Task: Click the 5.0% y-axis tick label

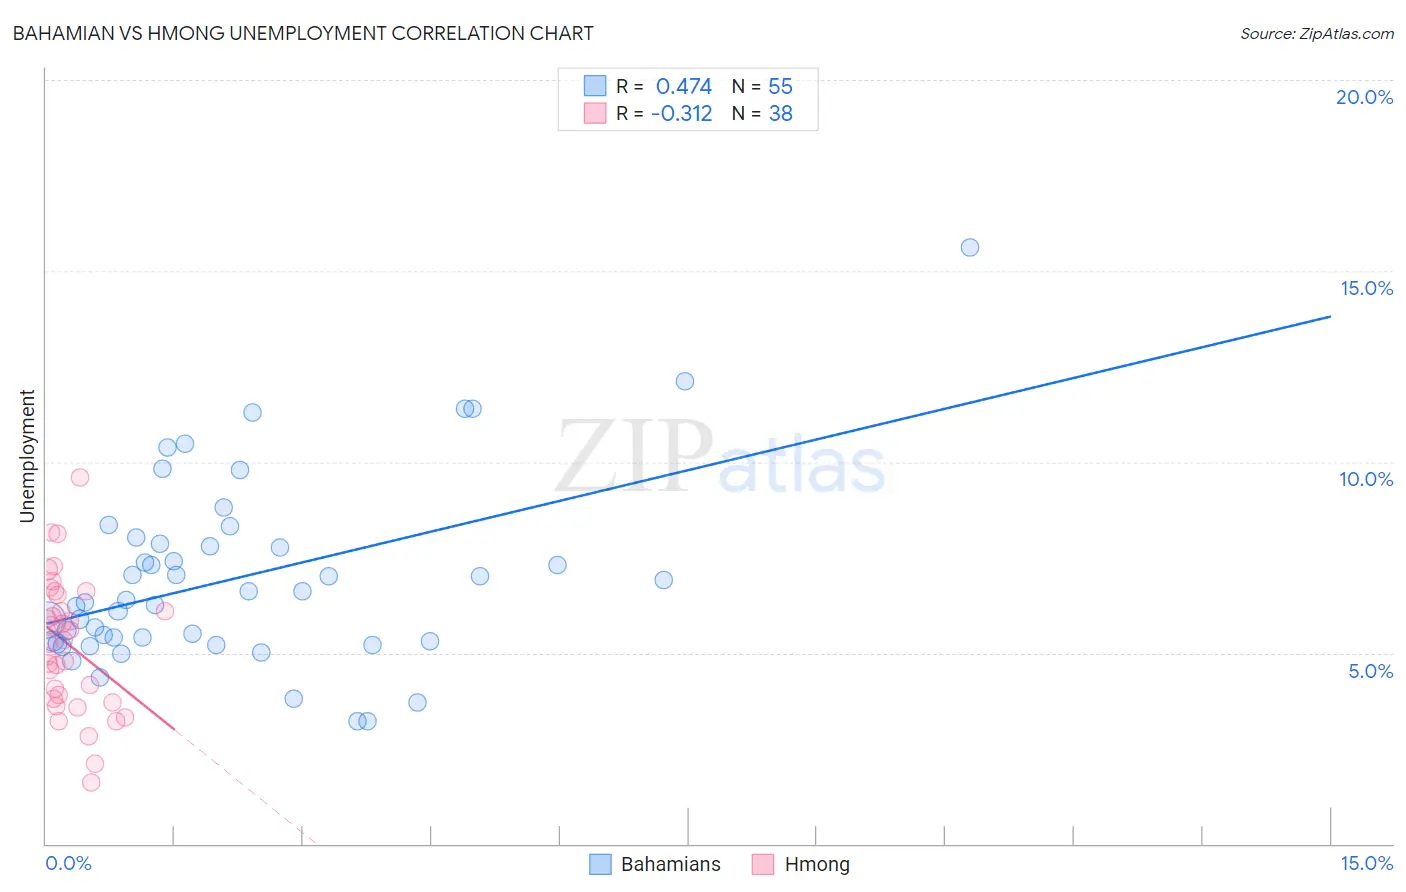Action: 1370,671
